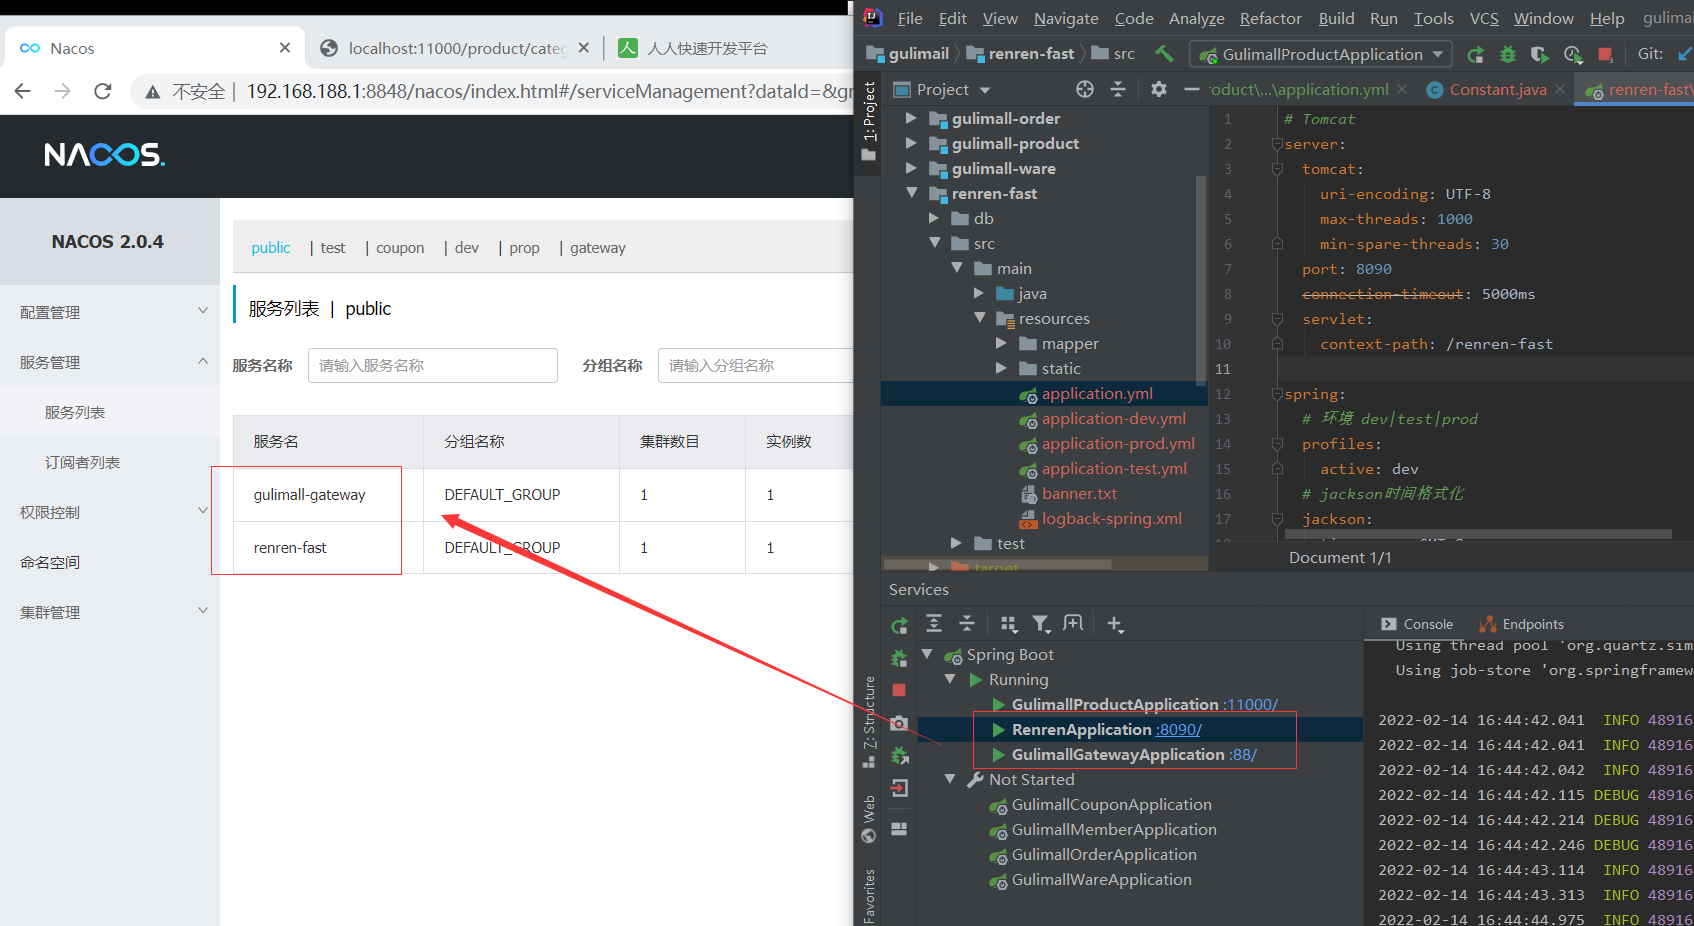Click the Filter funnel icon in the Services toolbar
Image resolution: width=1694 pixels, height=926 pixels.
tap(1041, 624)
